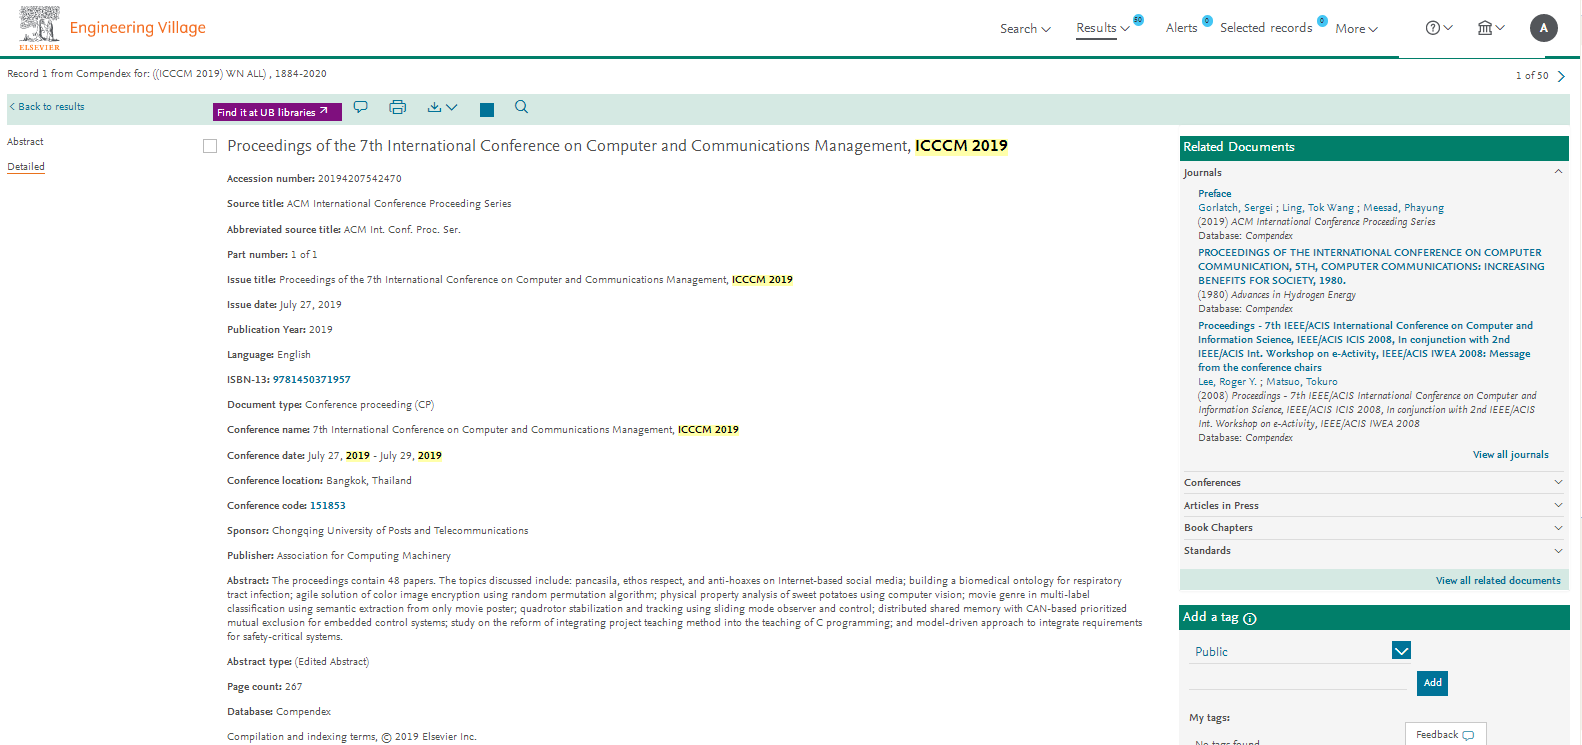Click the Elsevier tree logo
The height and width of the screenshot is (745, 1582).
point(39,27)
